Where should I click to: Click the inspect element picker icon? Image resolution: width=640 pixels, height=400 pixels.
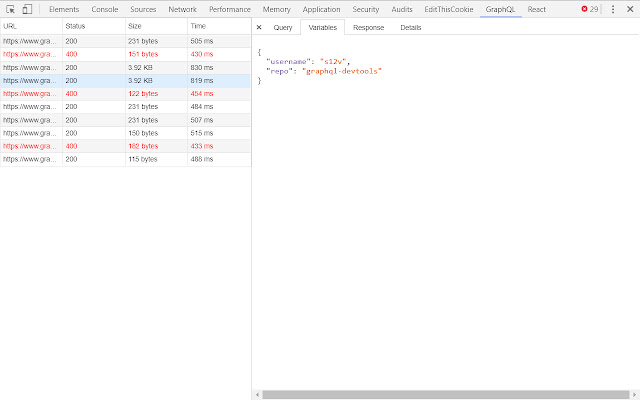coord(10,9)
